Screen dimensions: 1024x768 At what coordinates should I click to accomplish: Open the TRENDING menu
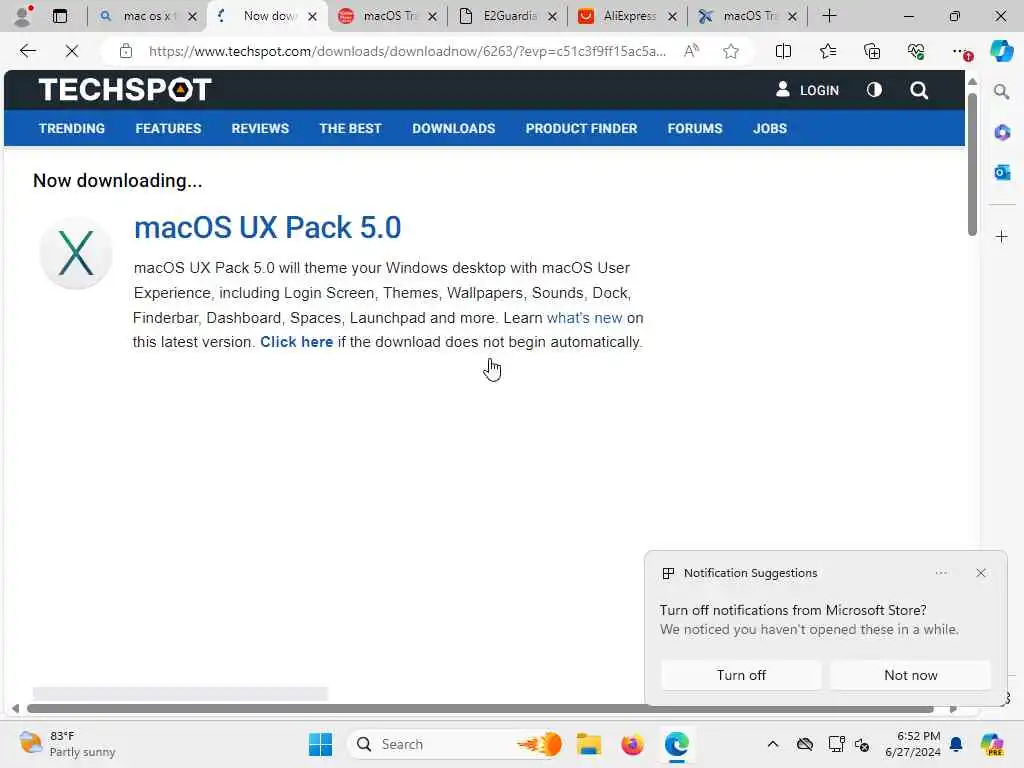(x=72, y=128)
